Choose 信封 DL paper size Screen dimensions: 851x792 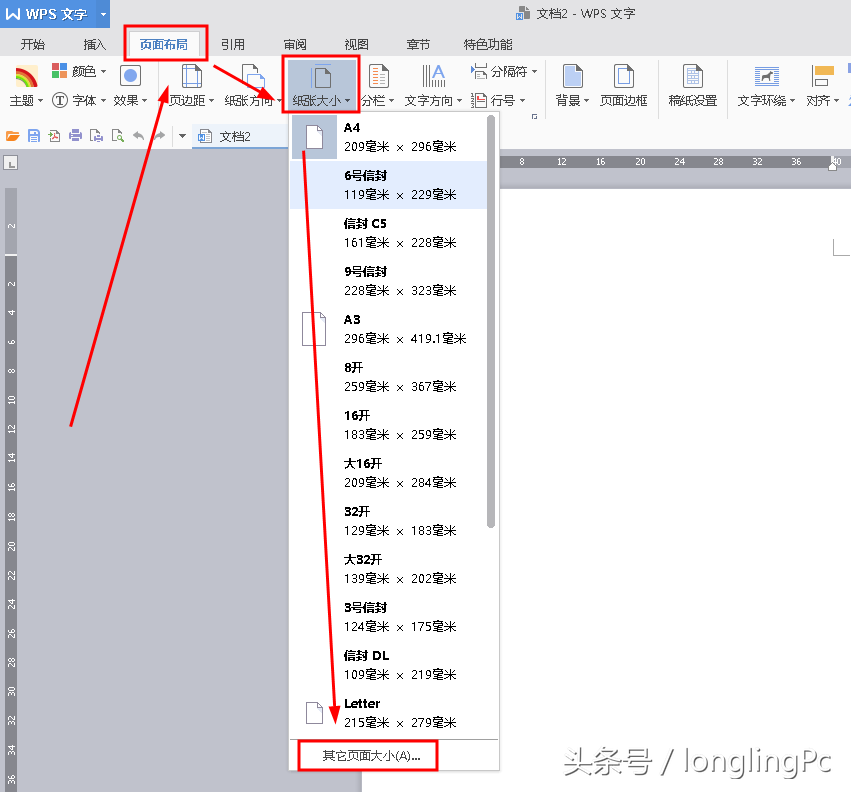[389, 665]
